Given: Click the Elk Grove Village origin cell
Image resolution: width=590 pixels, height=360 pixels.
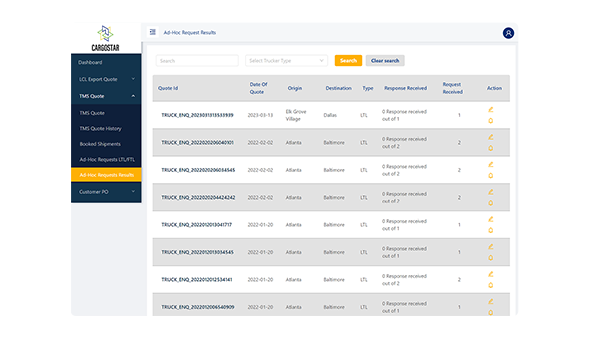Looking at the screenshot, I should click(296, 115).
